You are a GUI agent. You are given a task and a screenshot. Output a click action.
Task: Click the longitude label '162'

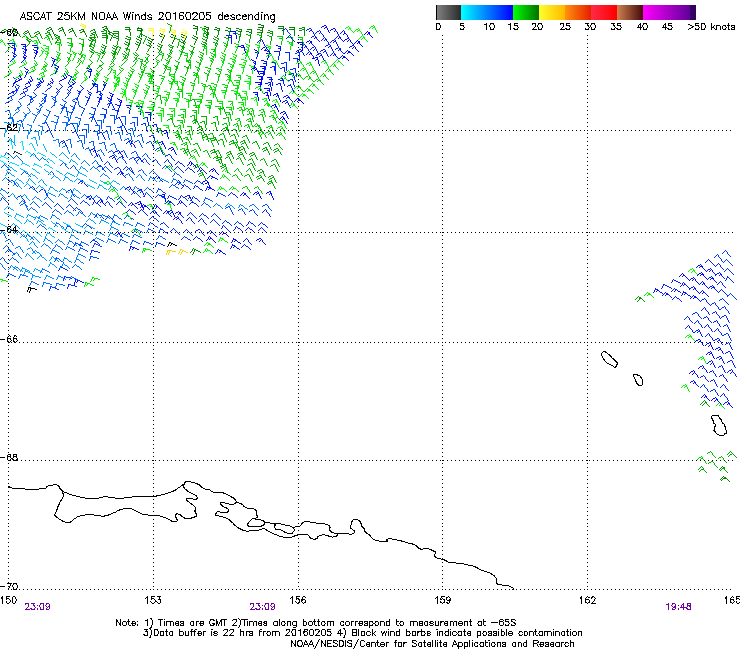point(587,599)
